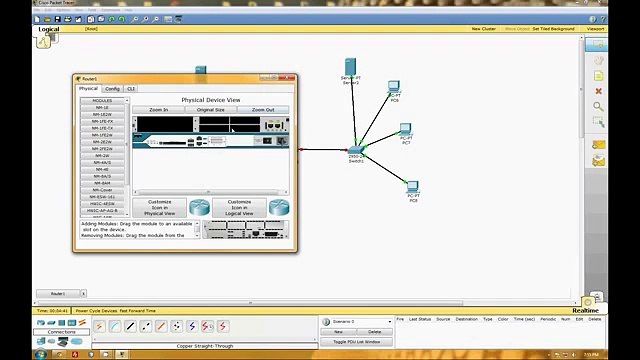
Task: Select the Add Simple PDU envelope
Action: click(598, 145)
